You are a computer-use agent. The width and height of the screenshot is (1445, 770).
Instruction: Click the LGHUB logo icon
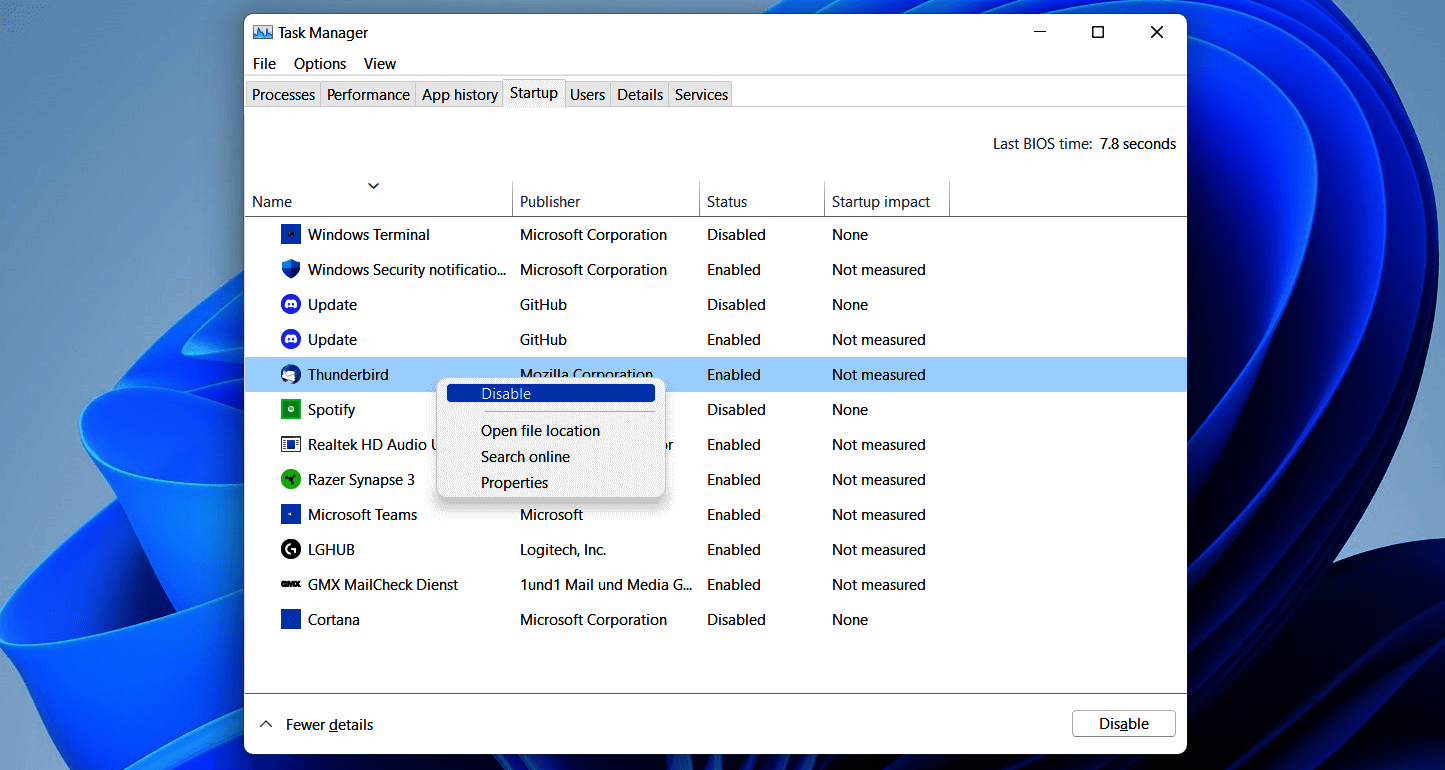click(289, 549)
